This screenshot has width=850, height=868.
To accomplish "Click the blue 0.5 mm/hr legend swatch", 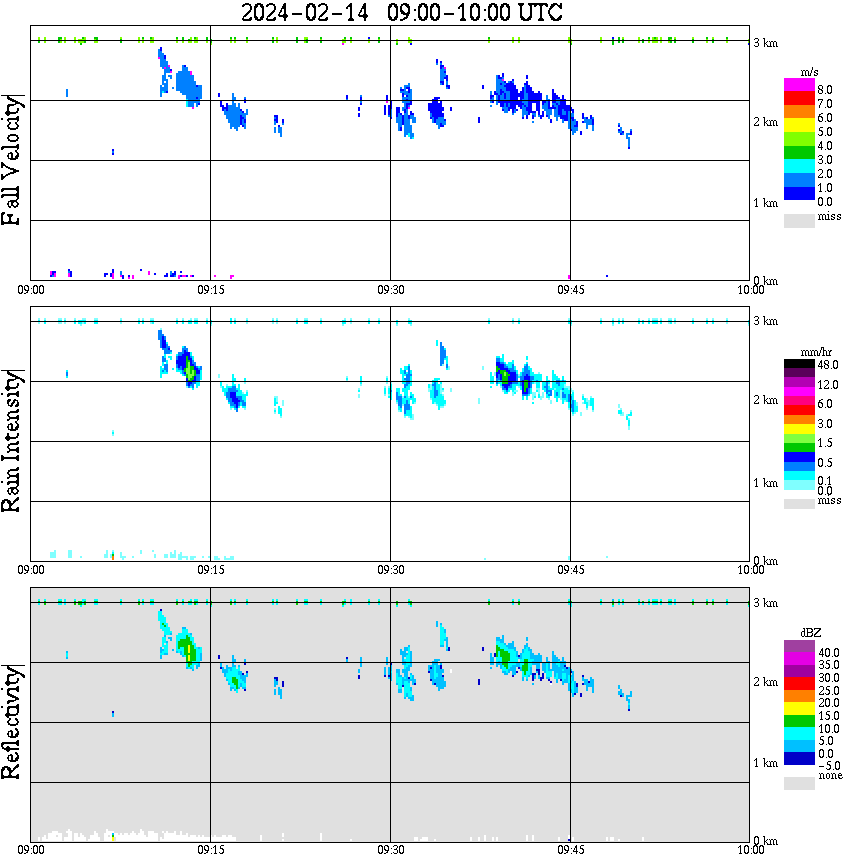I will (799, 458).
